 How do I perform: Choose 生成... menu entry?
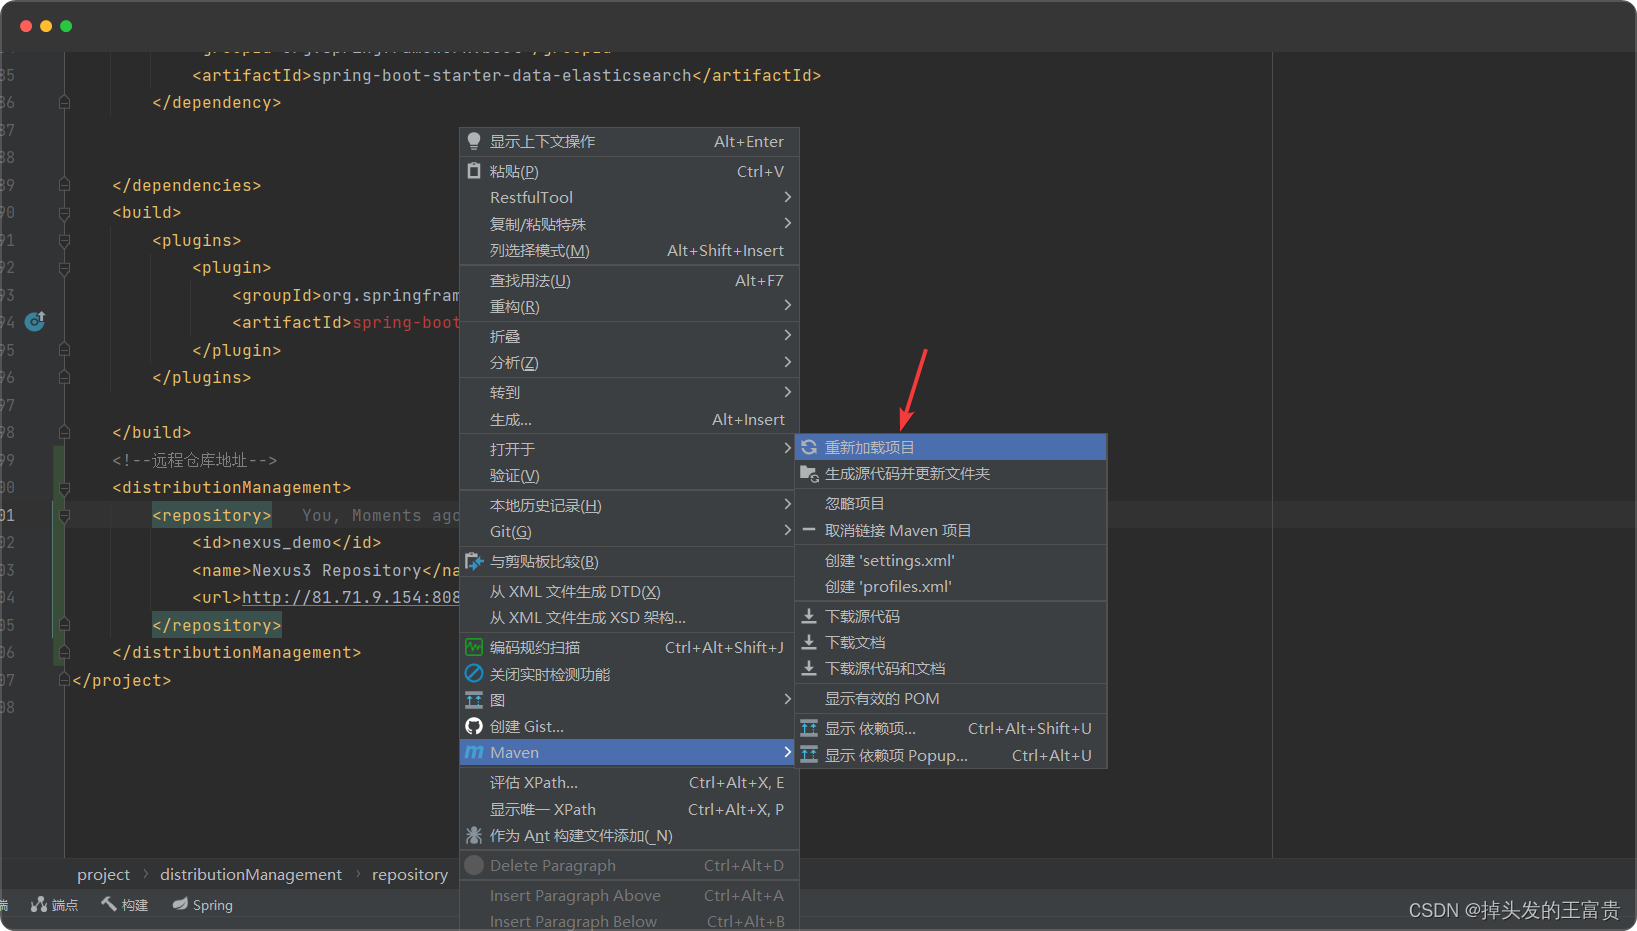pos(629,419)
